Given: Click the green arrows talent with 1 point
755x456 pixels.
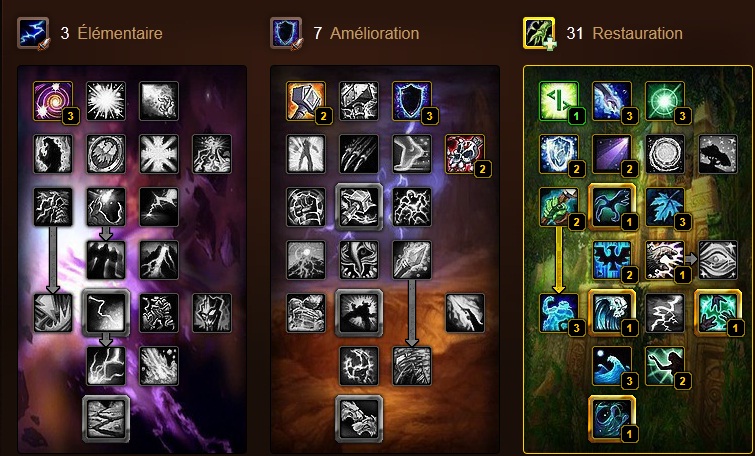Looking at the screenshot, I should [559, 101].
